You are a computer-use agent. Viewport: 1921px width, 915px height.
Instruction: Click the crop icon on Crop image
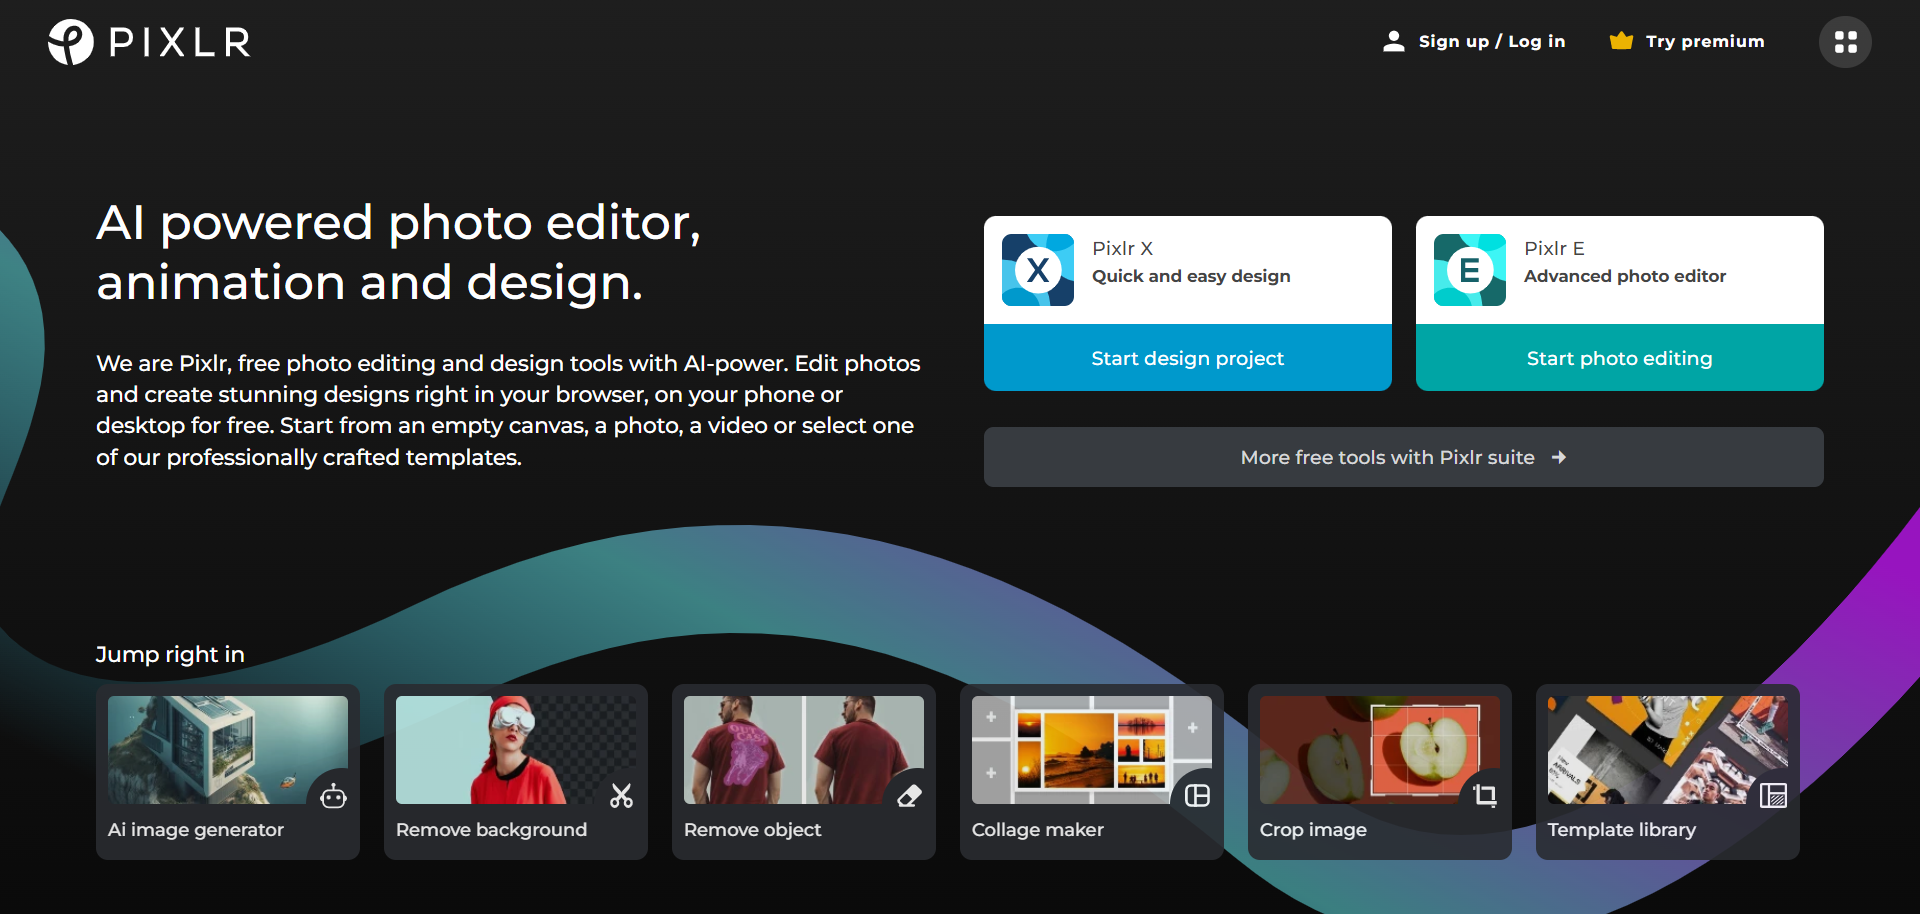[x=1485, y=796]
